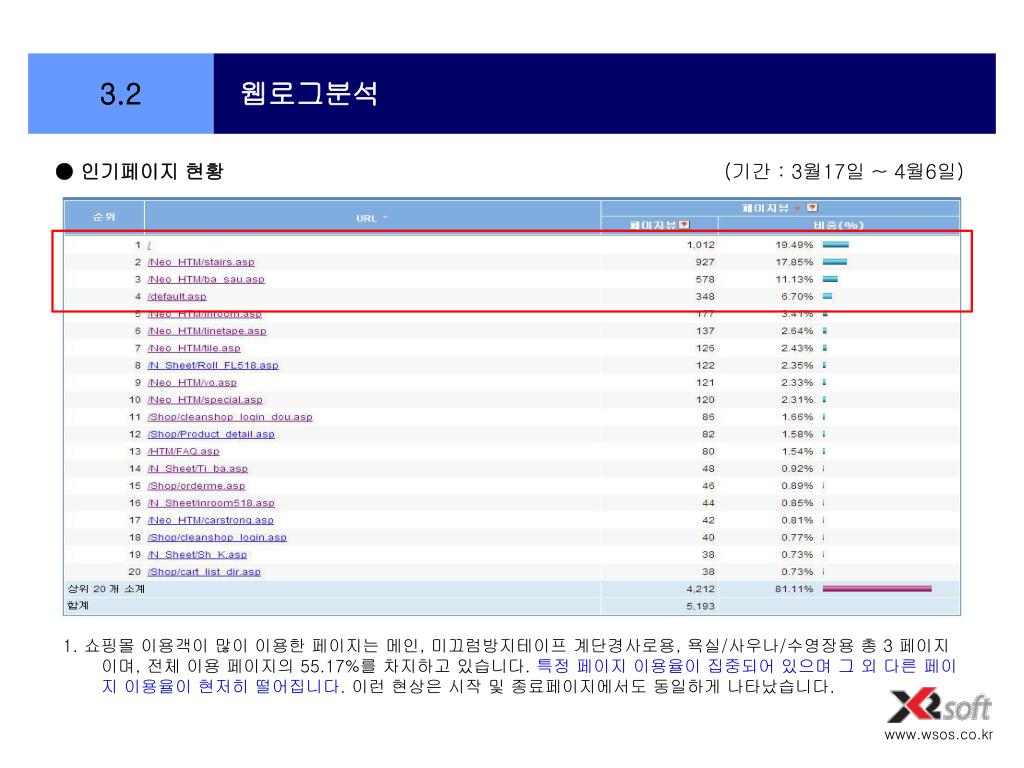
Task: Open the /Neo_HTM/tile.asp link
Action: click(194, 348)
